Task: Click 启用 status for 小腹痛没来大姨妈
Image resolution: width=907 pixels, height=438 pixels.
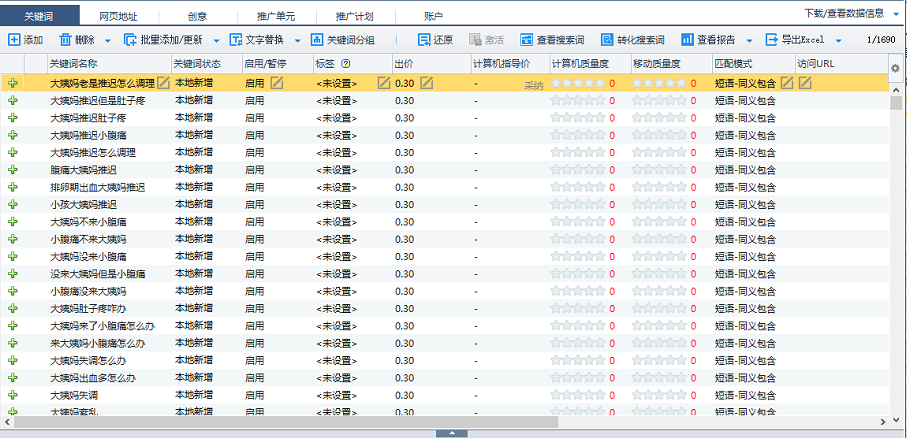Action: [255, 292]
